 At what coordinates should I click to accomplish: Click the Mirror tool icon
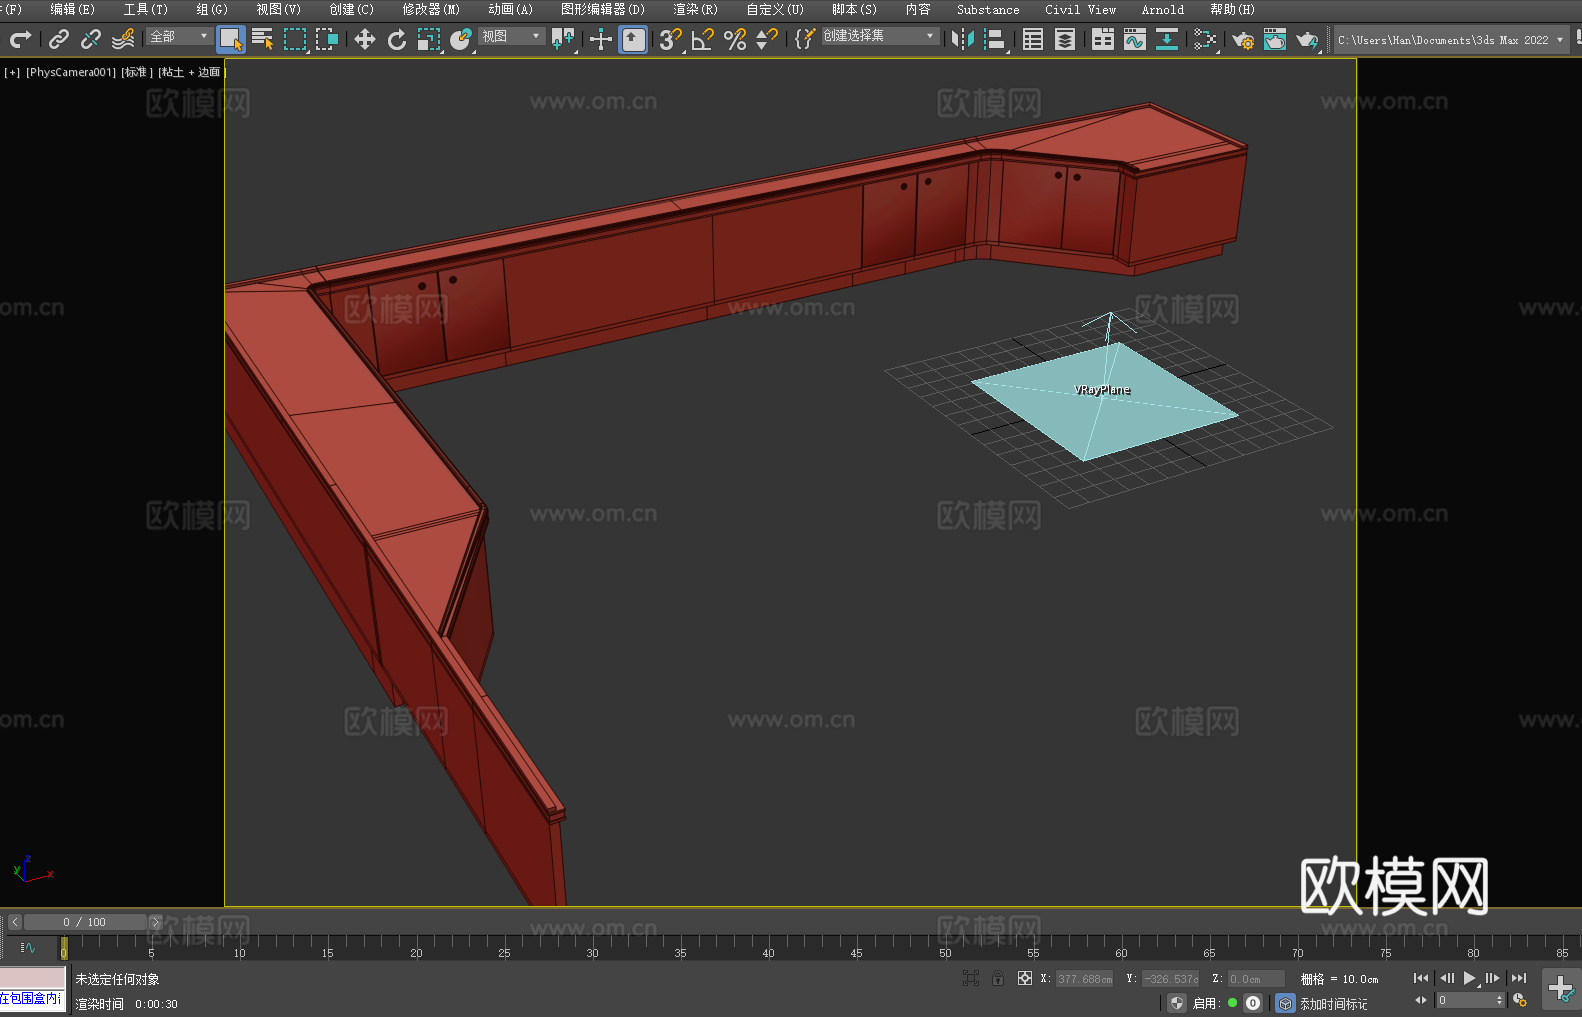[x=963, y=39]
